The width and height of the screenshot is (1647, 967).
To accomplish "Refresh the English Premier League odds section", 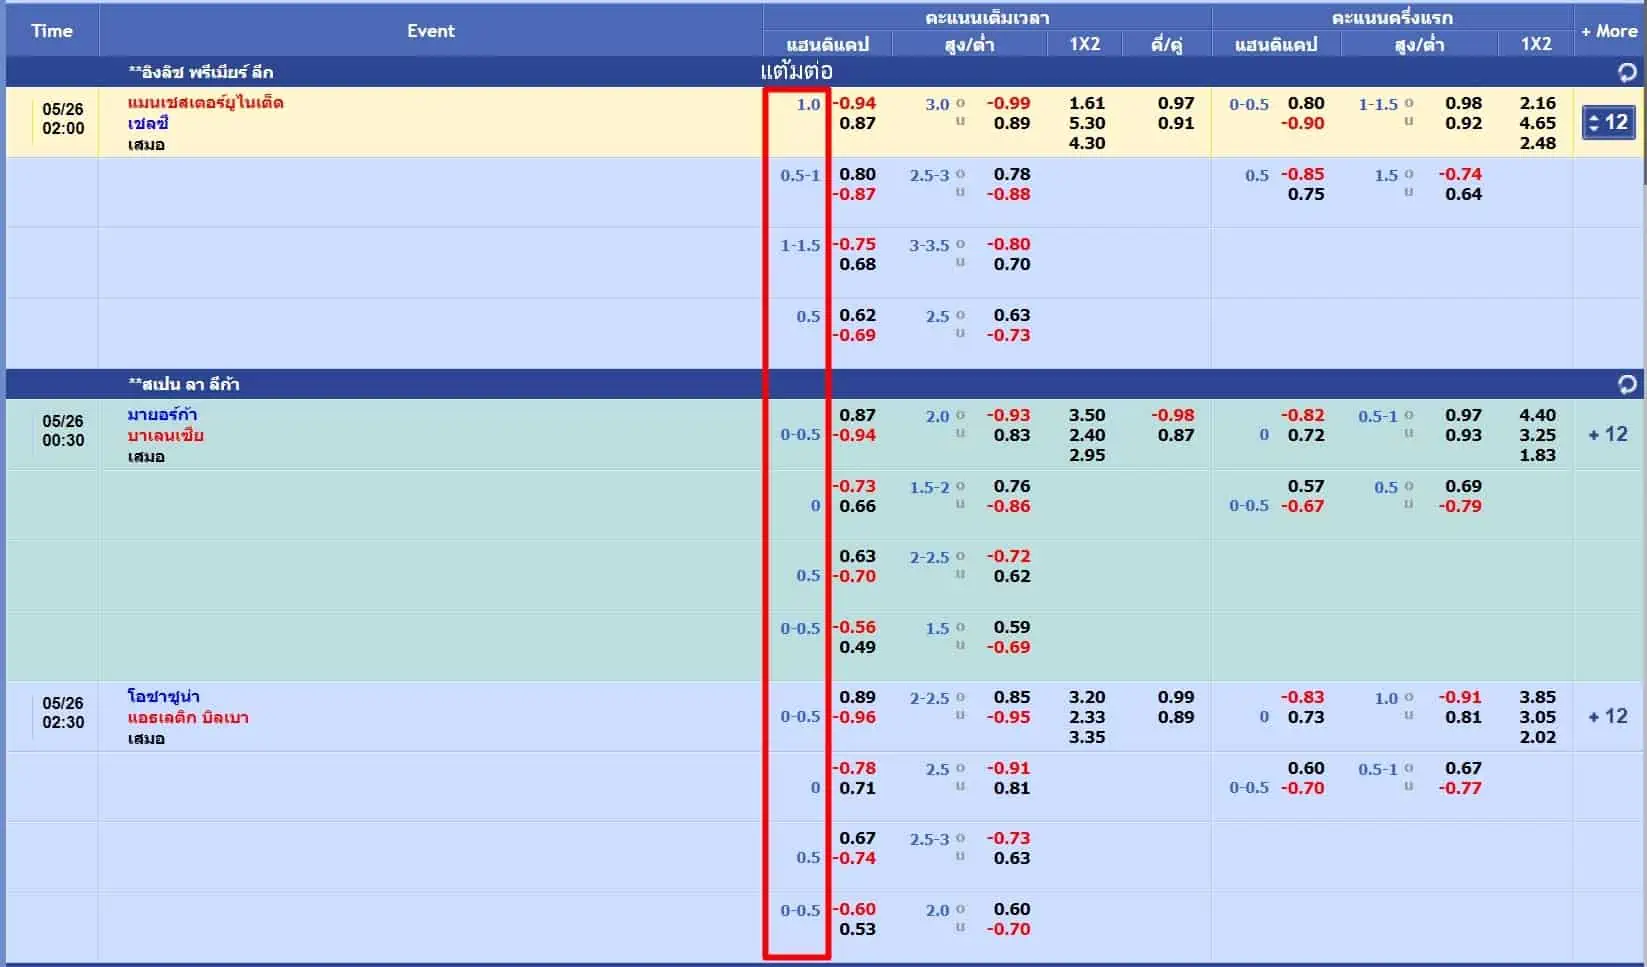I will click(1626, 72).
